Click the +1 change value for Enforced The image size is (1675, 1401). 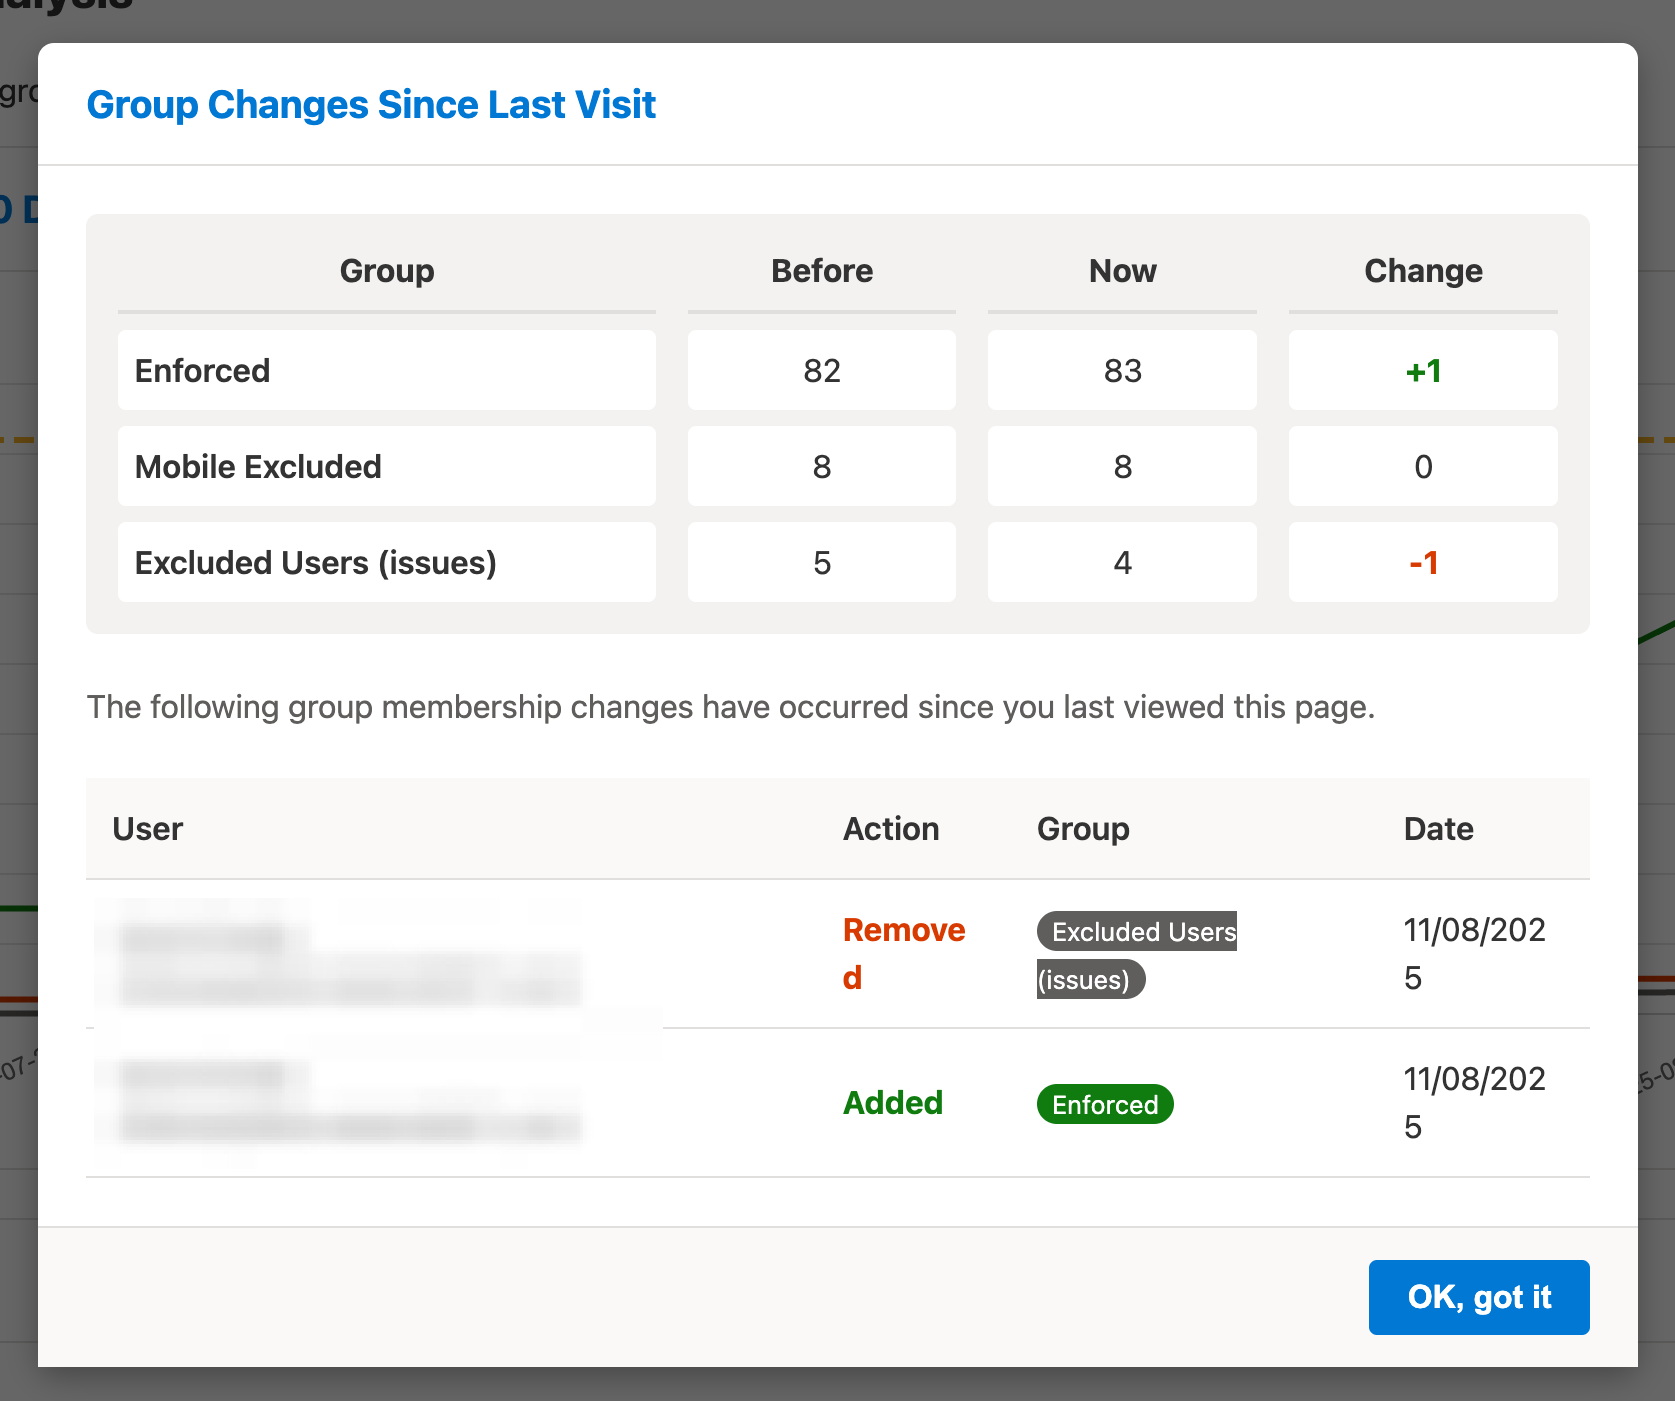click(x=1422, y=370)
